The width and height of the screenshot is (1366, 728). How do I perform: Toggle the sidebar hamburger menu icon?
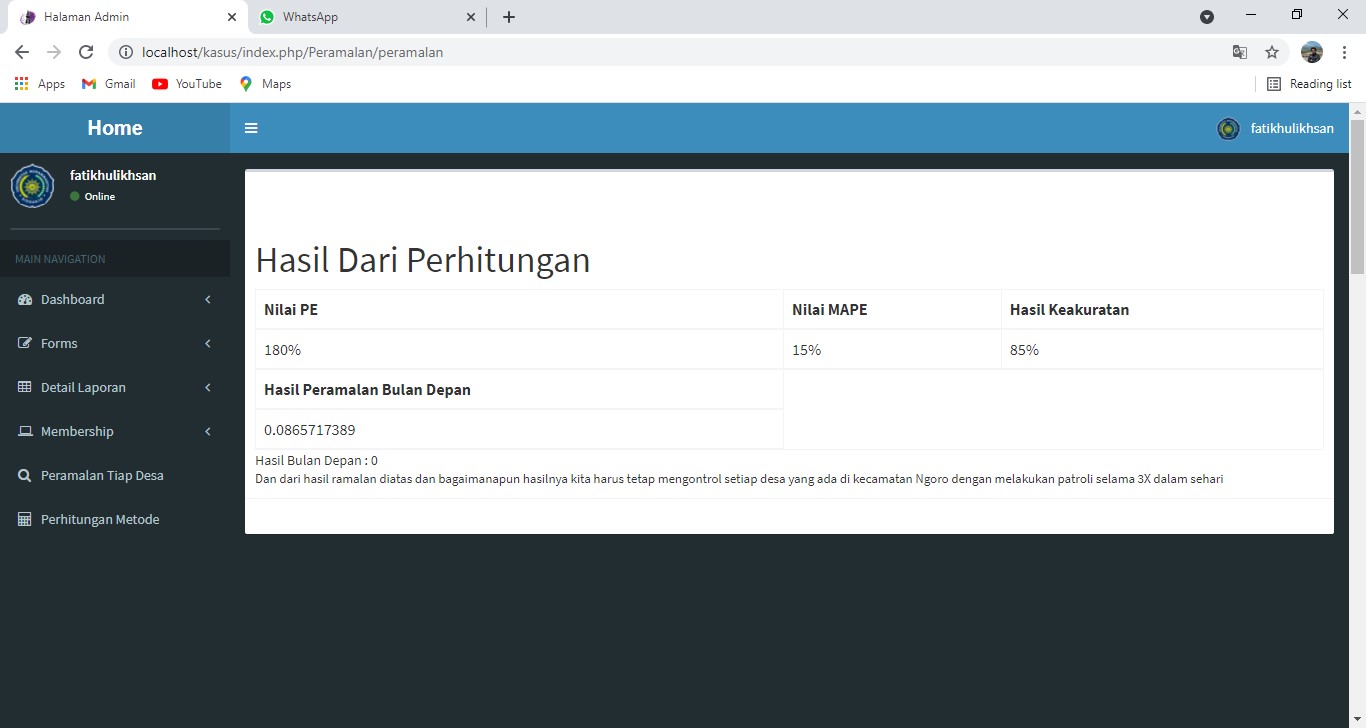click(x=251, y=128)
